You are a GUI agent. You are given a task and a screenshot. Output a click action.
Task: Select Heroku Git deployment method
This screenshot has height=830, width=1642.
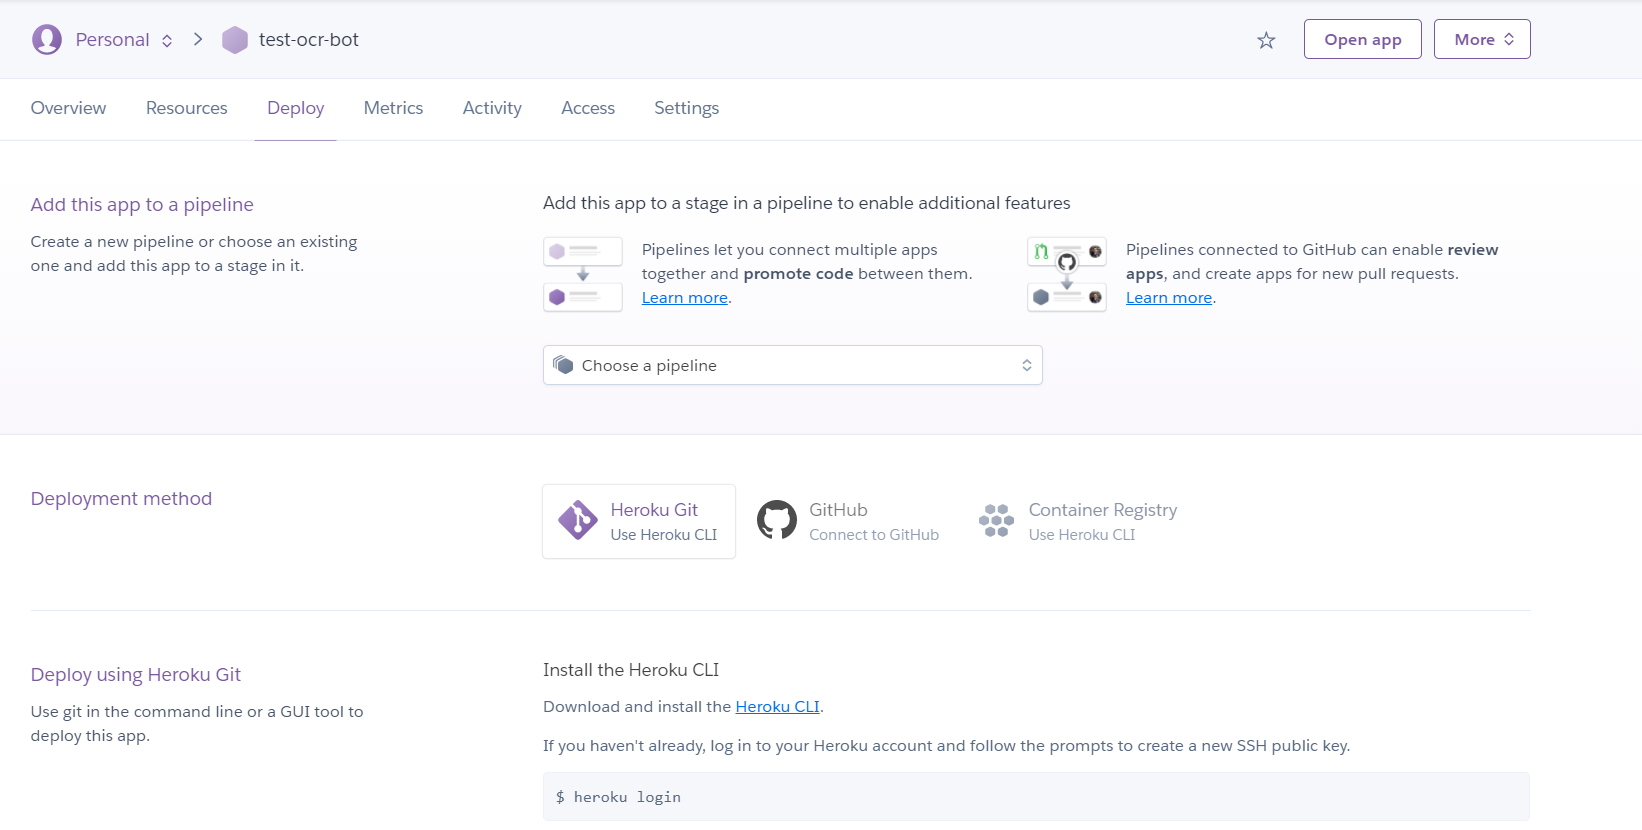(x=639, y=521)
